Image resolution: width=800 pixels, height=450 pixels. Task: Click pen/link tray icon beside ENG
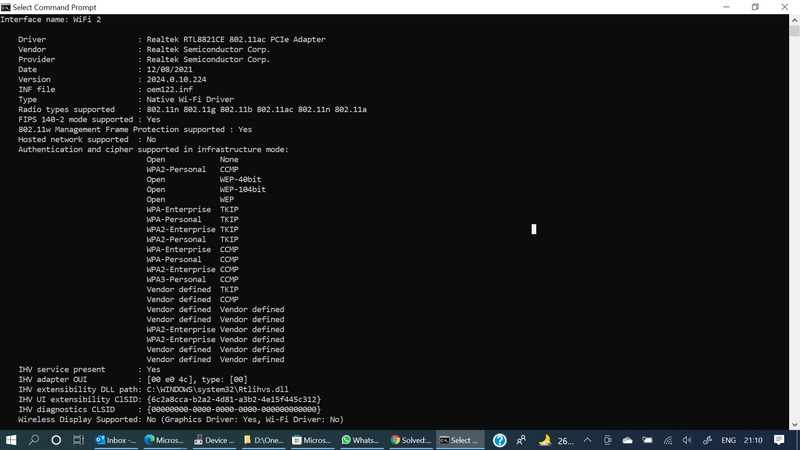point(707,440)
